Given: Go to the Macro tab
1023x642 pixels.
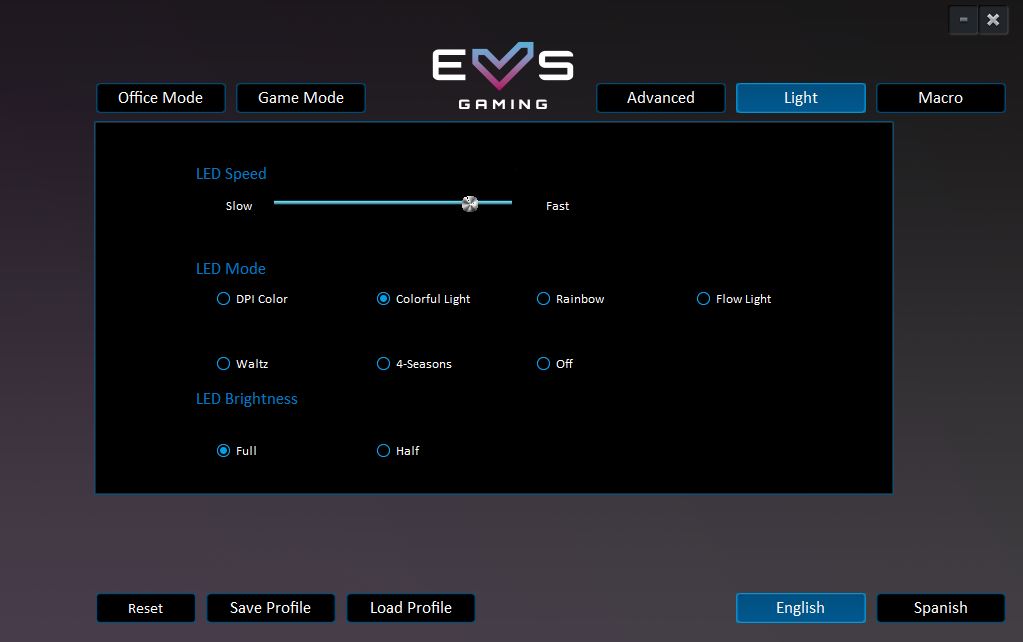Looking at the screenshot, I should pyautogui.click(x=940, y=98).
